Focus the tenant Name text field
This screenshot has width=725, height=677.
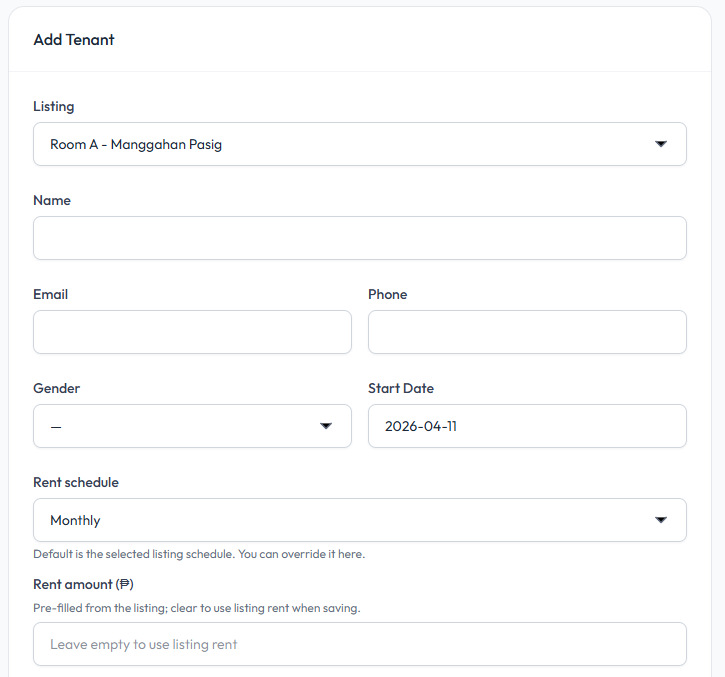pos(359,238)
